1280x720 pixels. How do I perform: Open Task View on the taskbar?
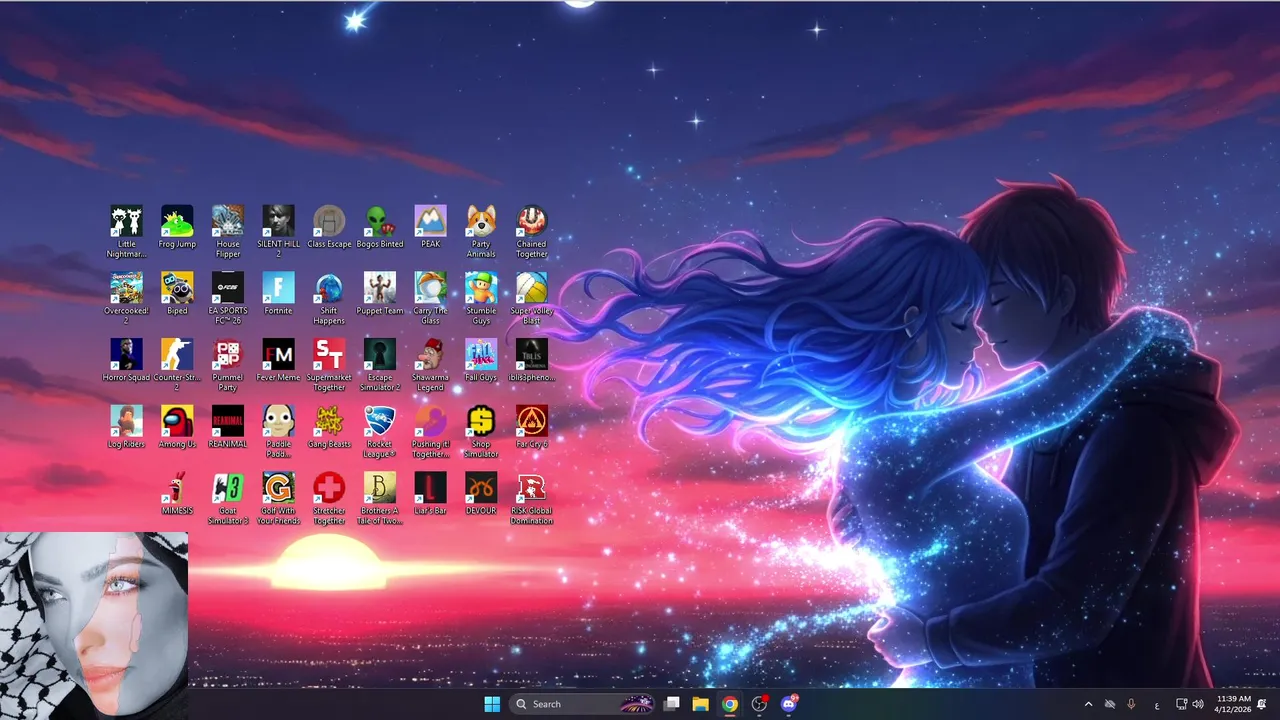coord(672,704)
